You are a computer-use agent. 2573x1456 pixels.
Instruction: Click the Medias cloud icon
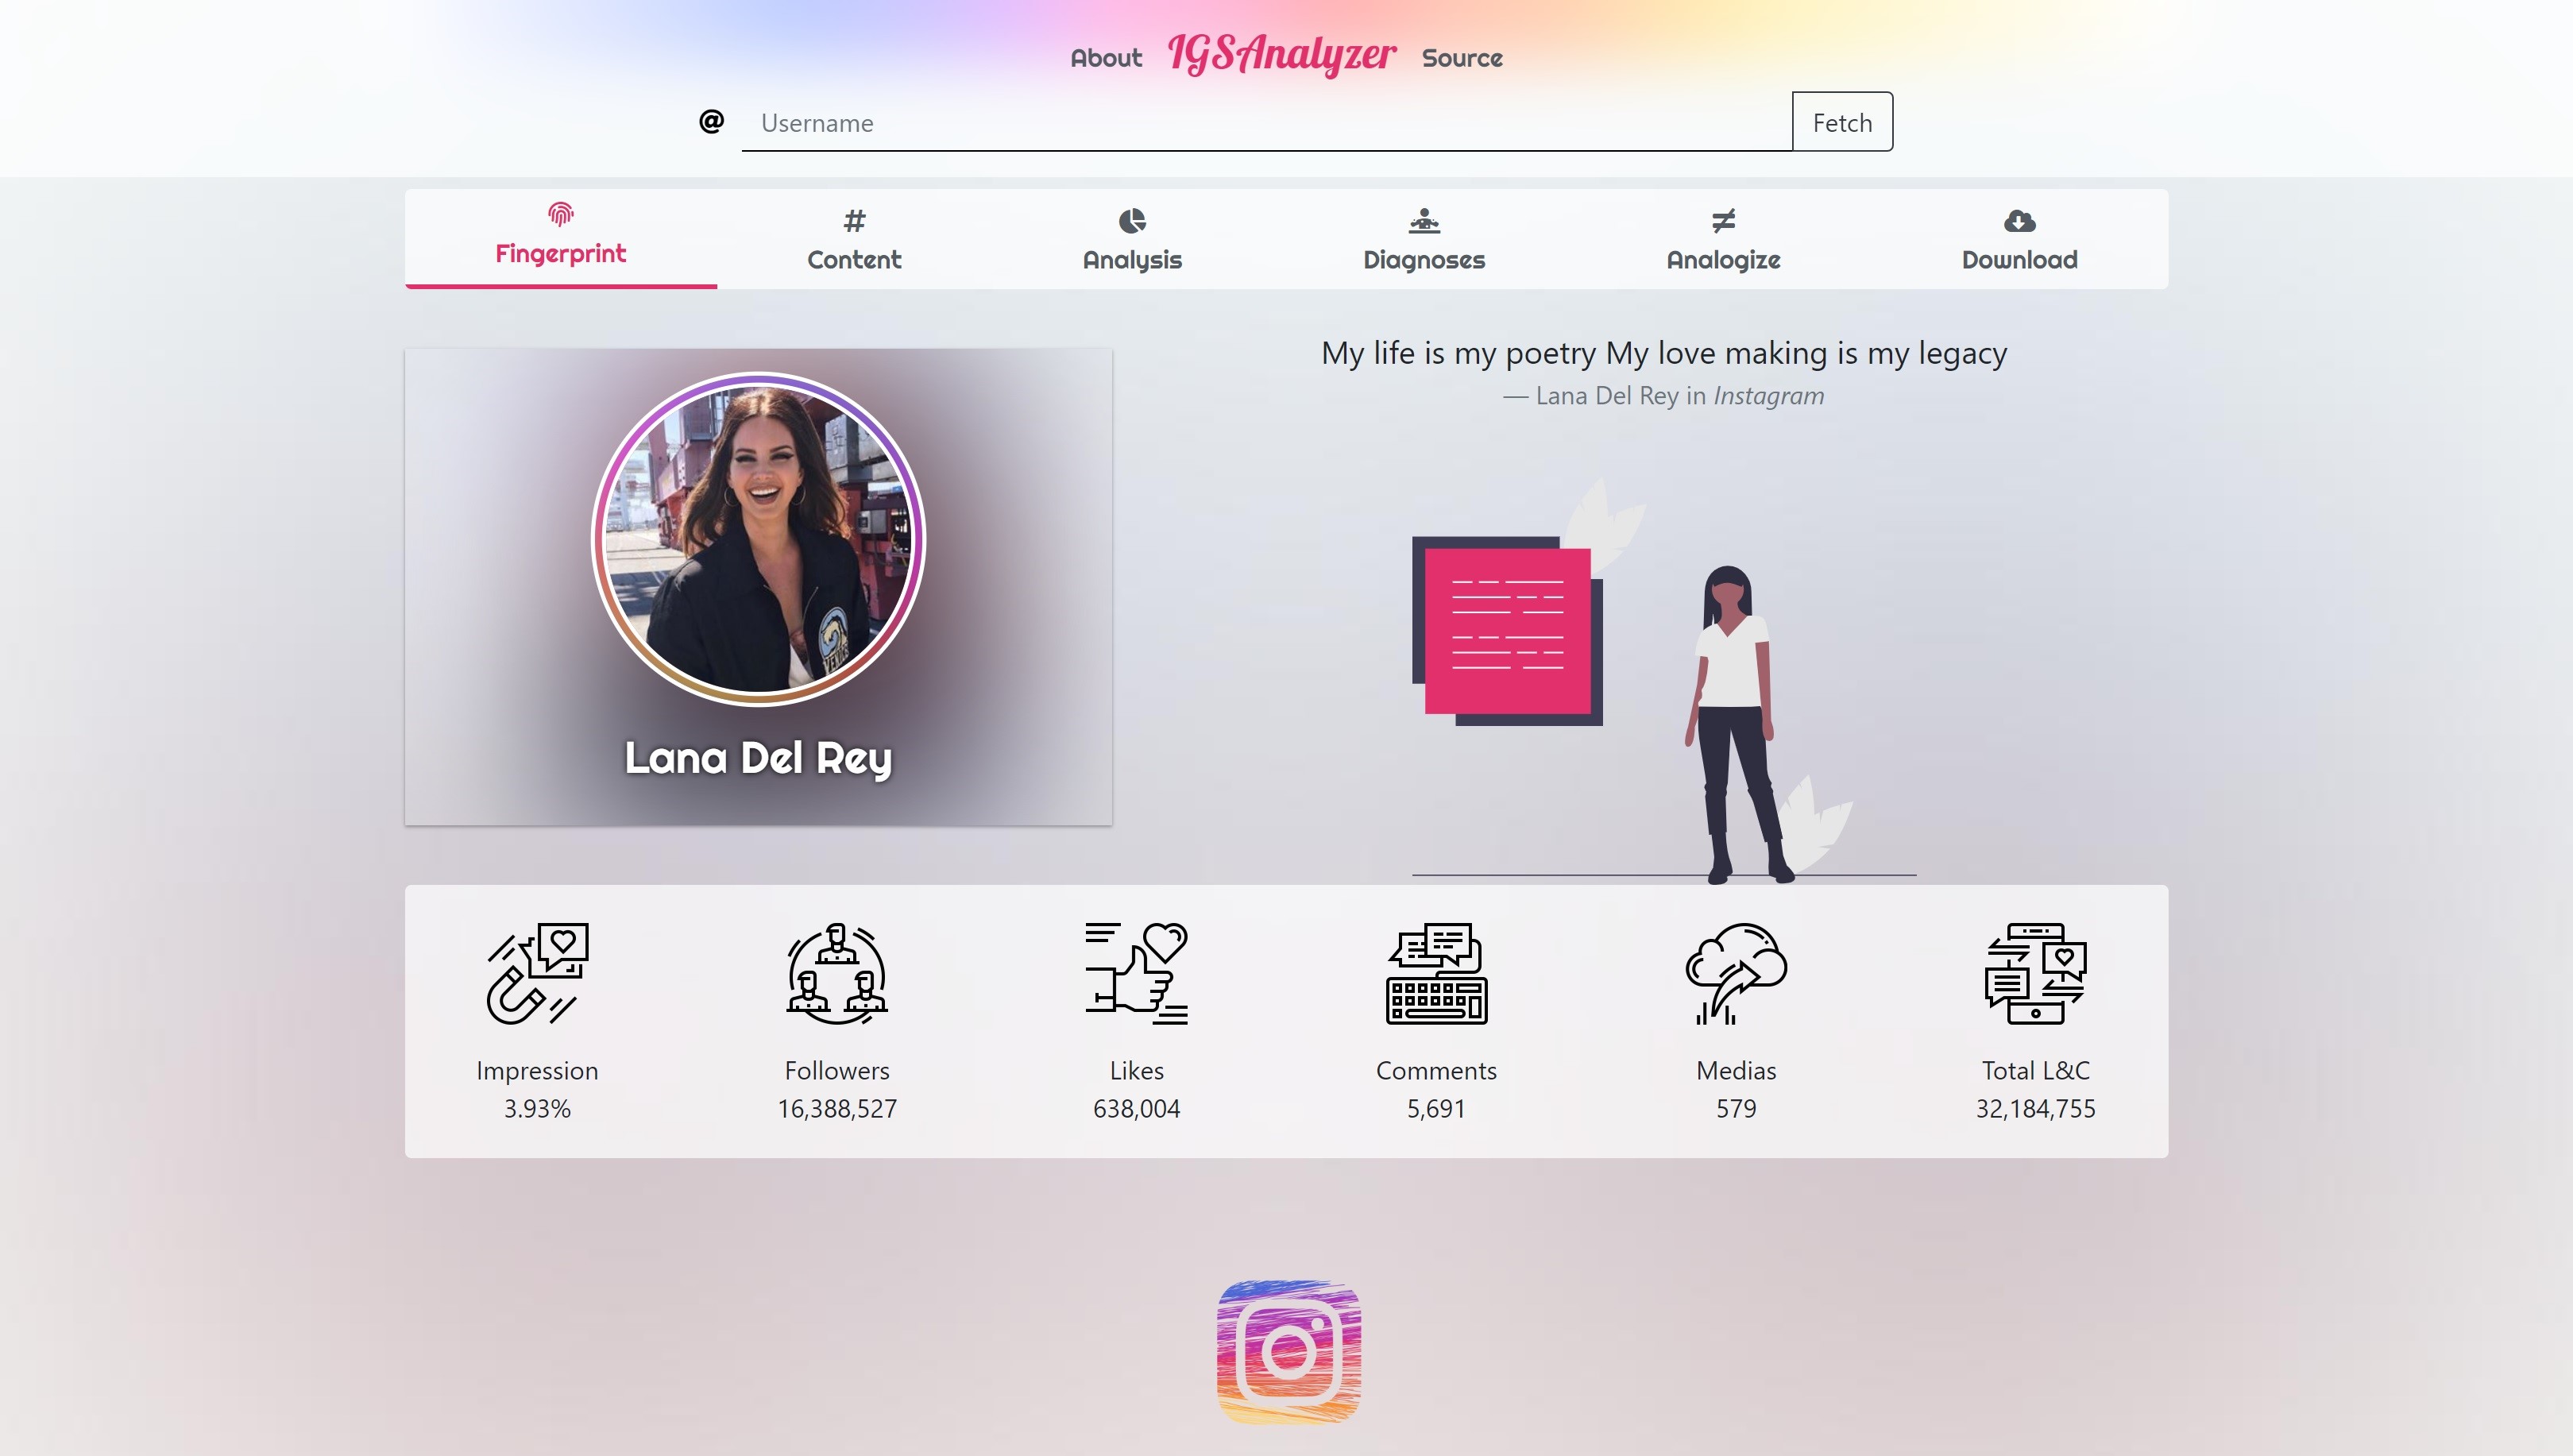pos(1736,973)
